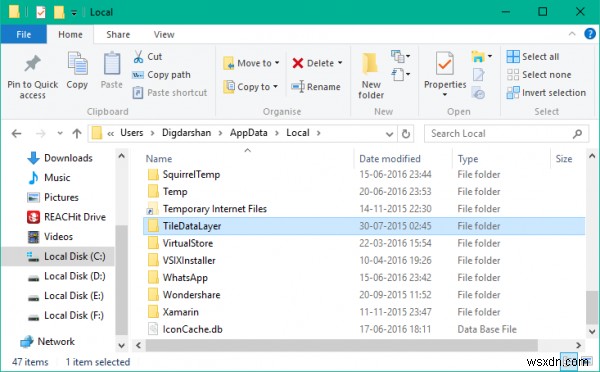Switch to the Home tab
600x372 pixels.
(x=70, y=34)
